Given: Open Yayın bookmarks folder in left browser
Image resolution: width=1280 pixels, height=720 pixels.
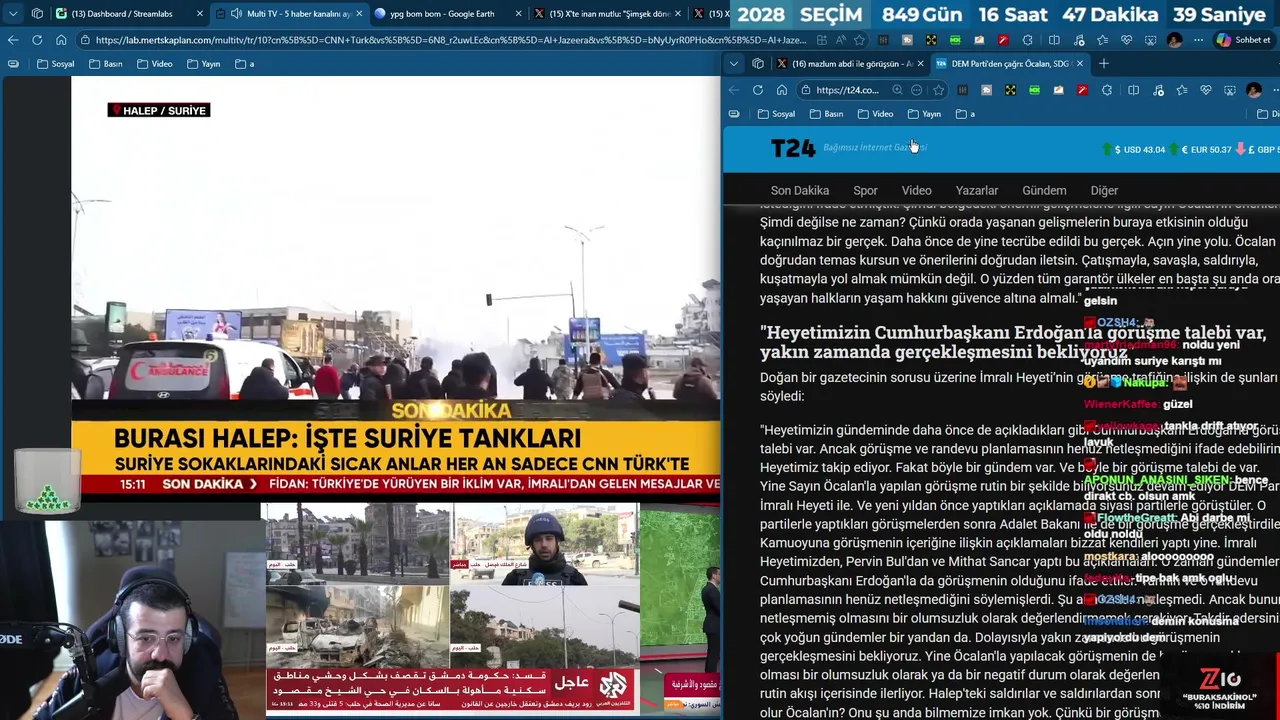Looking at the screenshot, I should coord(203,64).
